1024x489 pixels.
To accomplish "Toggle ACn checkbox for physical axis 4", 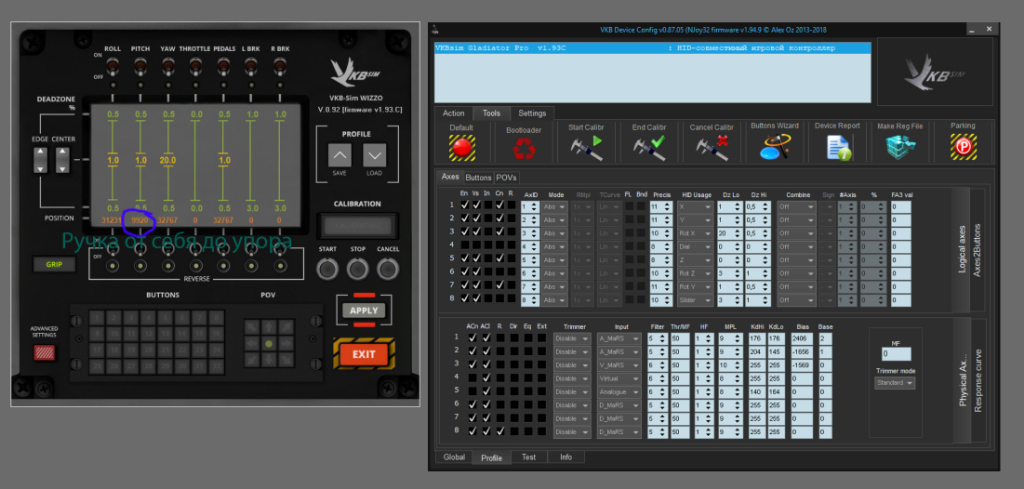I will click(472, 377).
